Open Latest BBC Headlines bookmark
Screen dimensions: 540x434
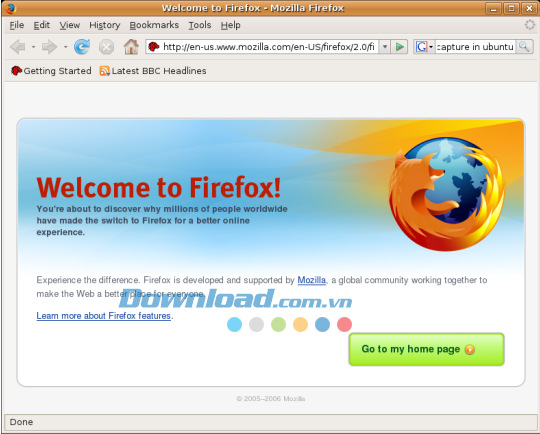(153, 71)
